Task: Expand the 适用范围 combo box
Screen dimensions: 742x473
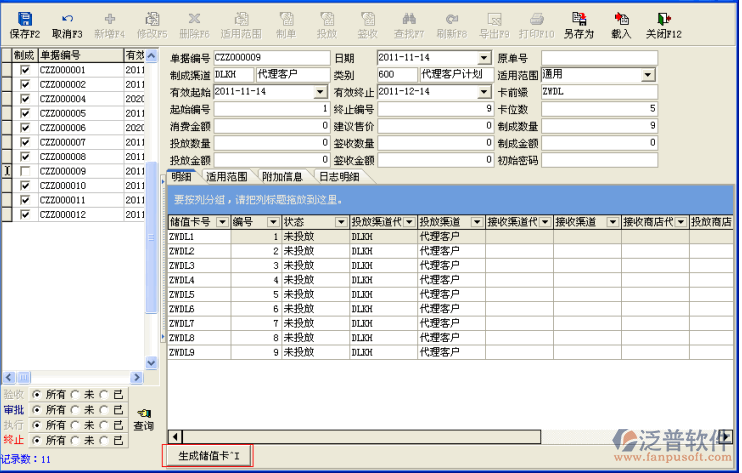Action: [x=648, y=75]
